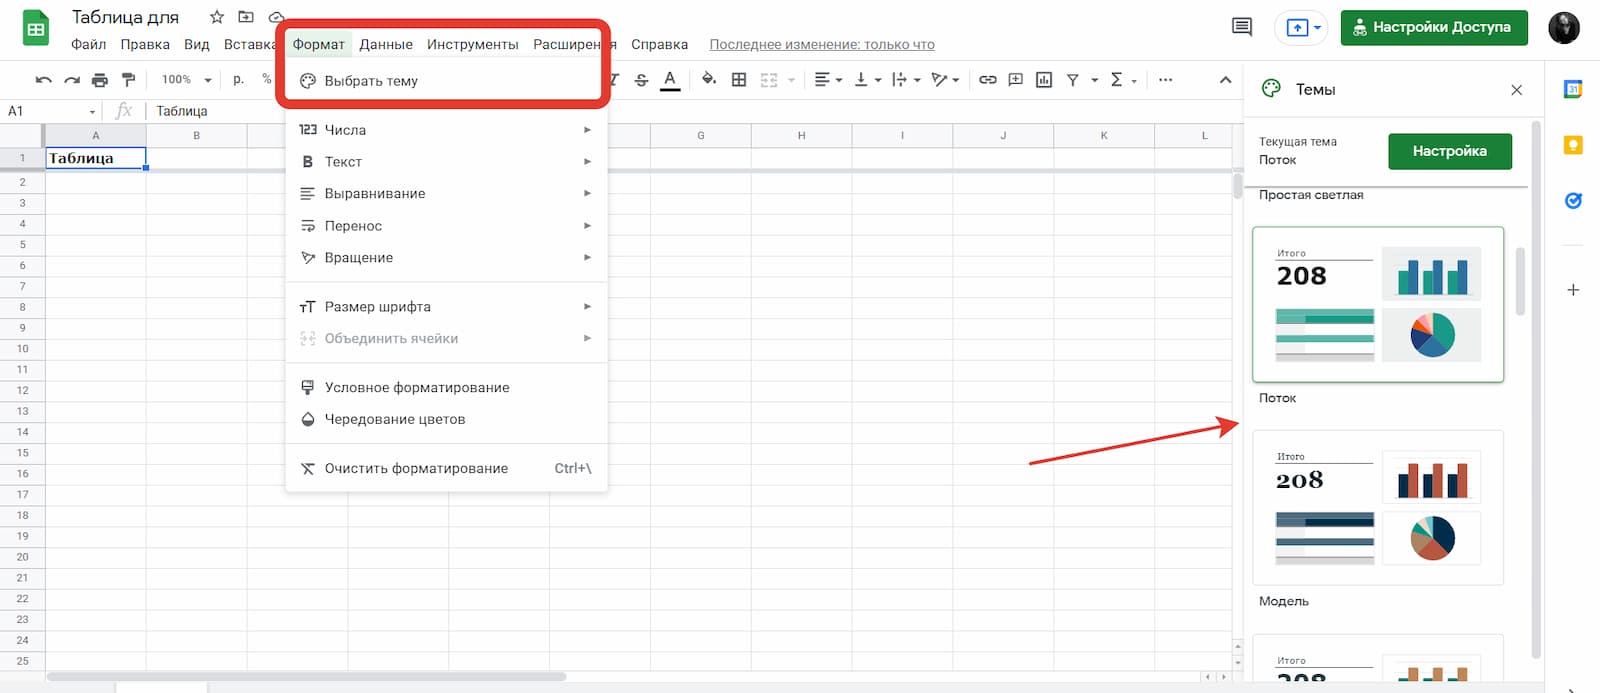Click the Borders grid icon
Screen dimensions: 1600x693
click(x=739, y=80)
